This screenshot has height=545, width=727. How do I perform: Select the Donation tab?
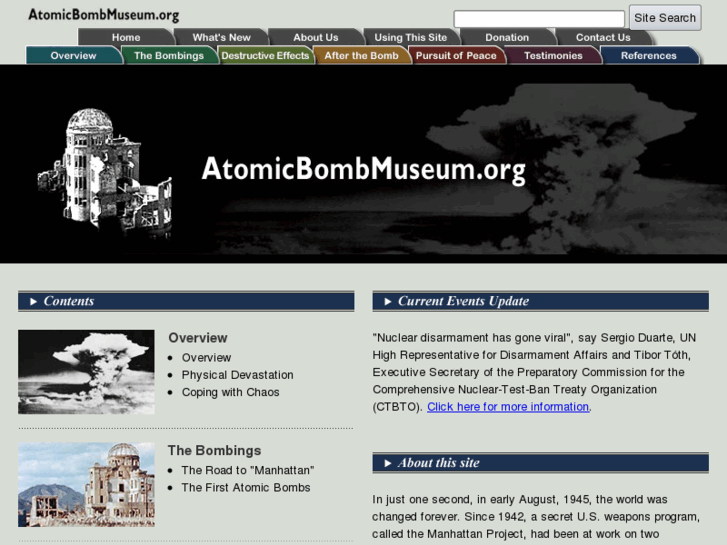[507, 37]
